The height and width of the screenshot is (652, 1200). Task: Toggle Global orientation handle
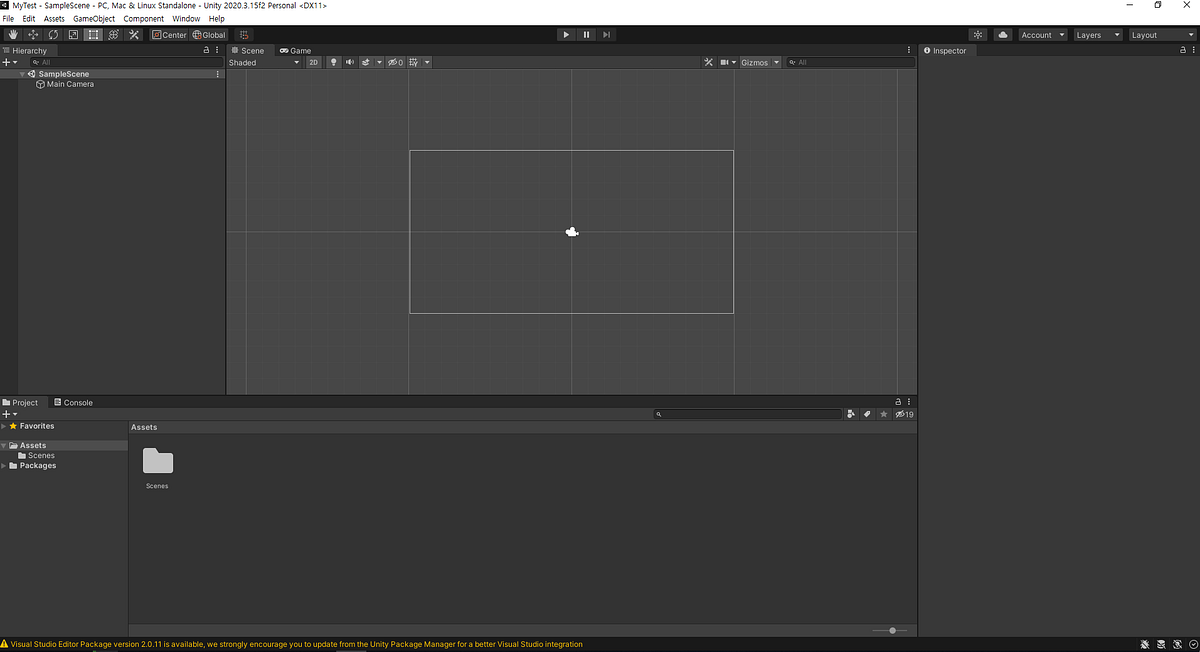pyautogui.click(x=209, y=34)
